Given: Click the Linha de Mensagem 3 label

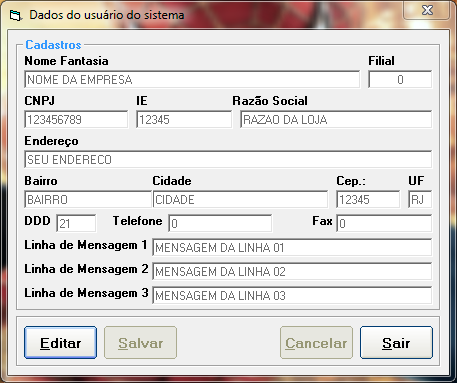Looking at the screenshot, I should point(86,293).
